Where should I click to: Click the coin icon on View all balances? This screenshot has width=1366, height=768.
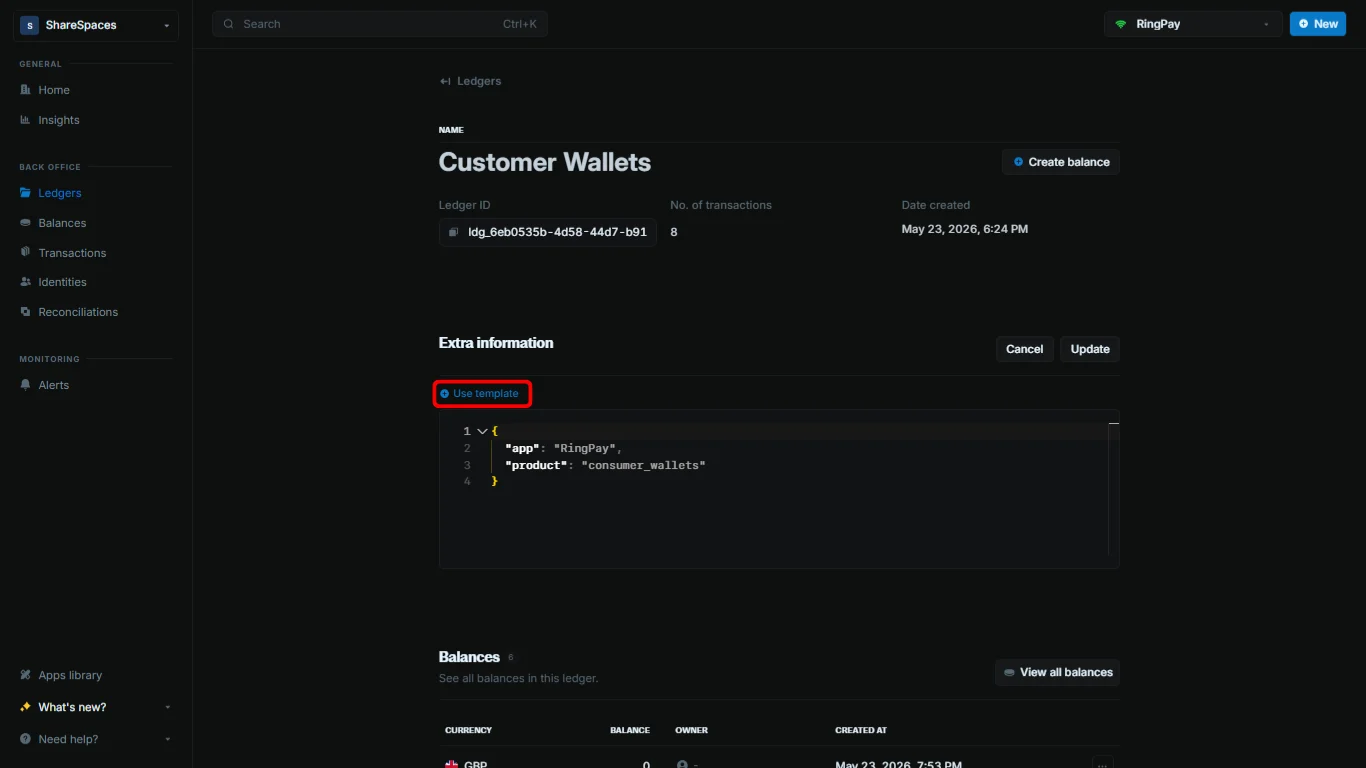[1010, 672]
